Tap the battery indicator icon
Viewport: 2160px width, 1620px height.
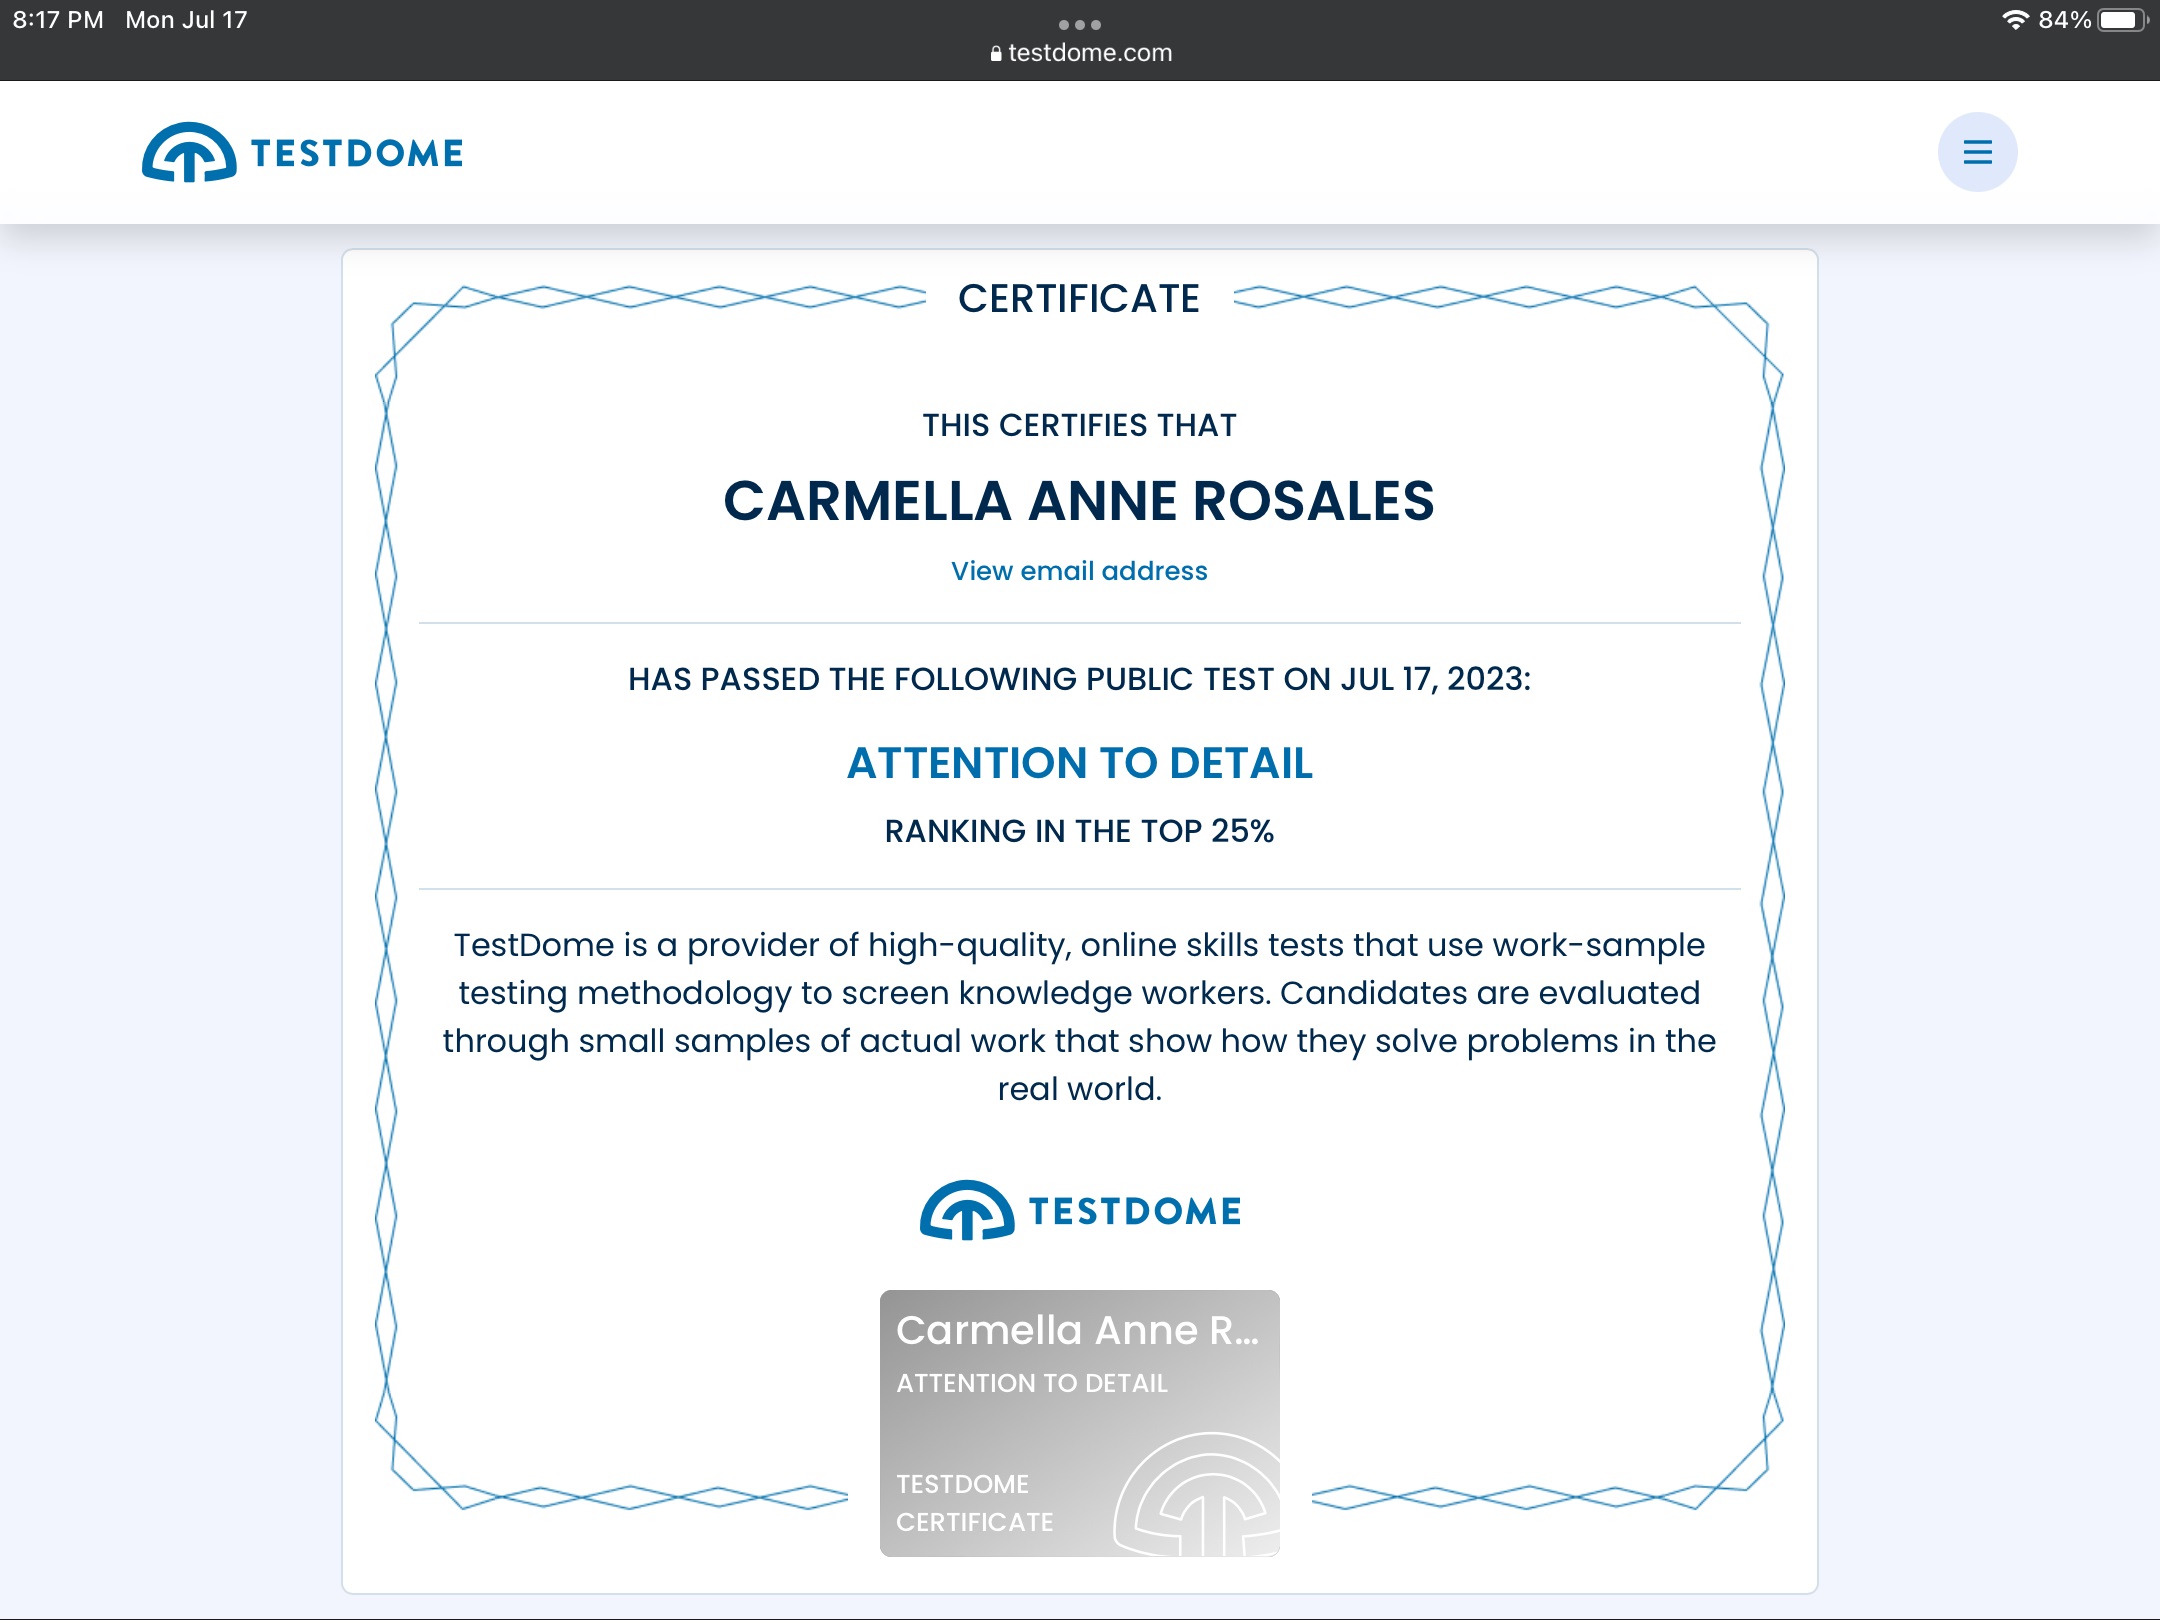pyautogui.click(x=2119, y=20)
